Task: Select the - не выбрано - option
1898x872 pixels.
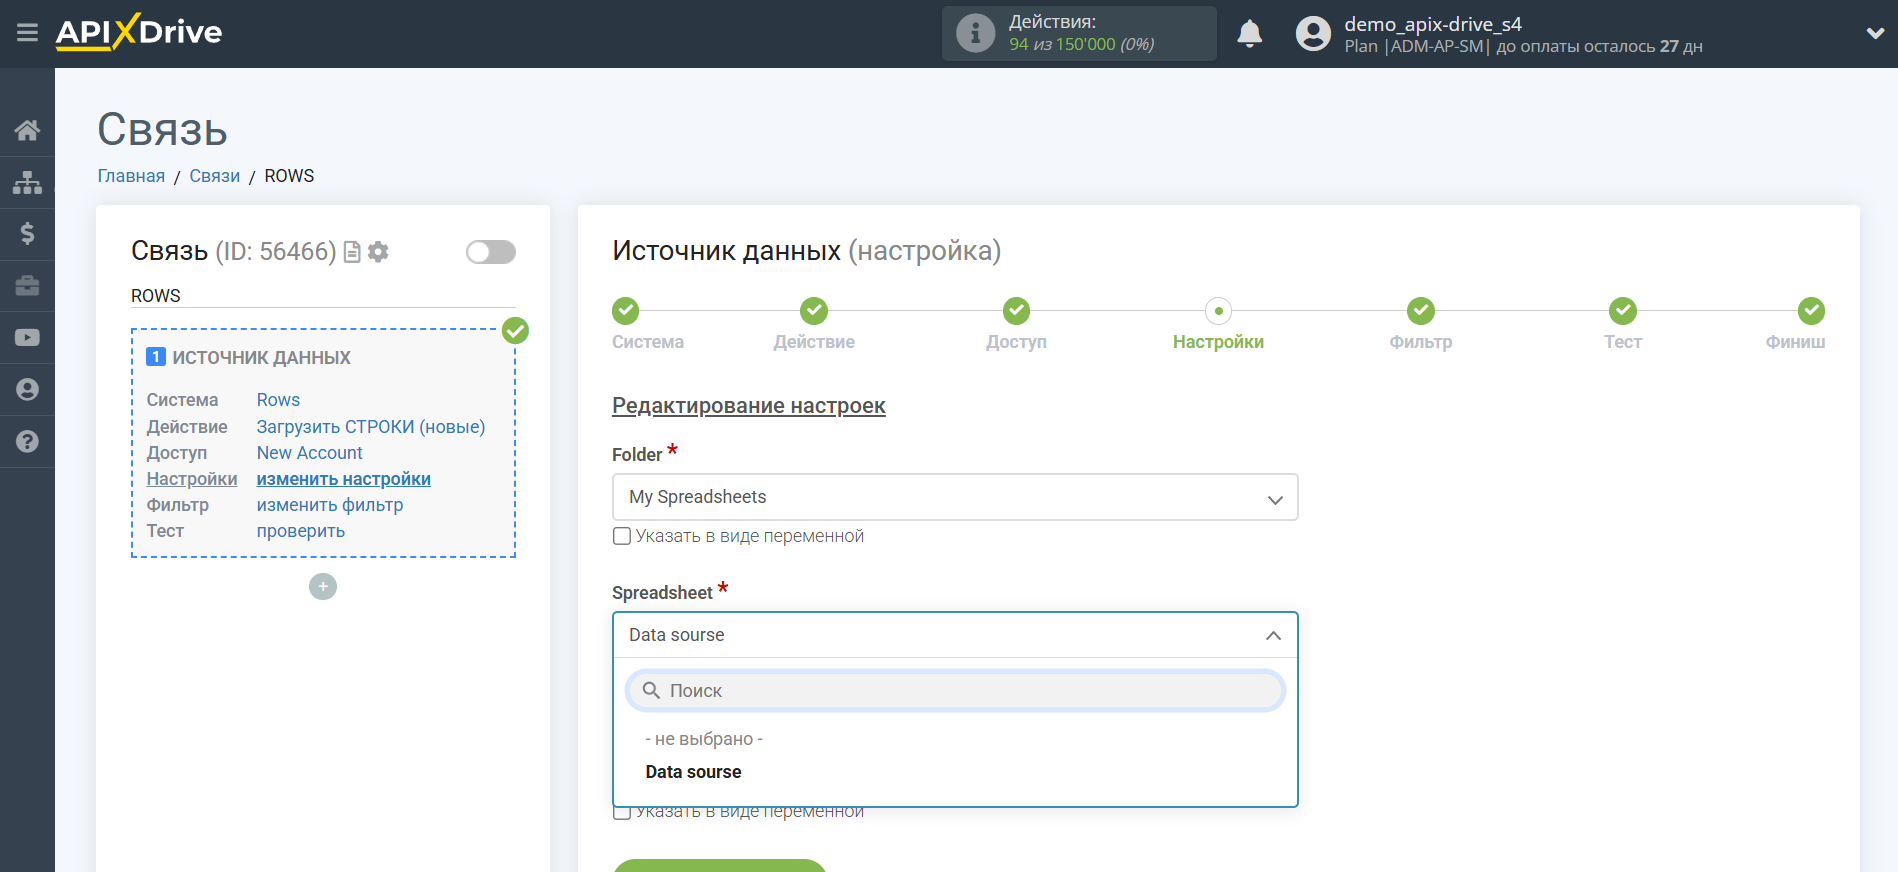Action: (x=704, y=739)
